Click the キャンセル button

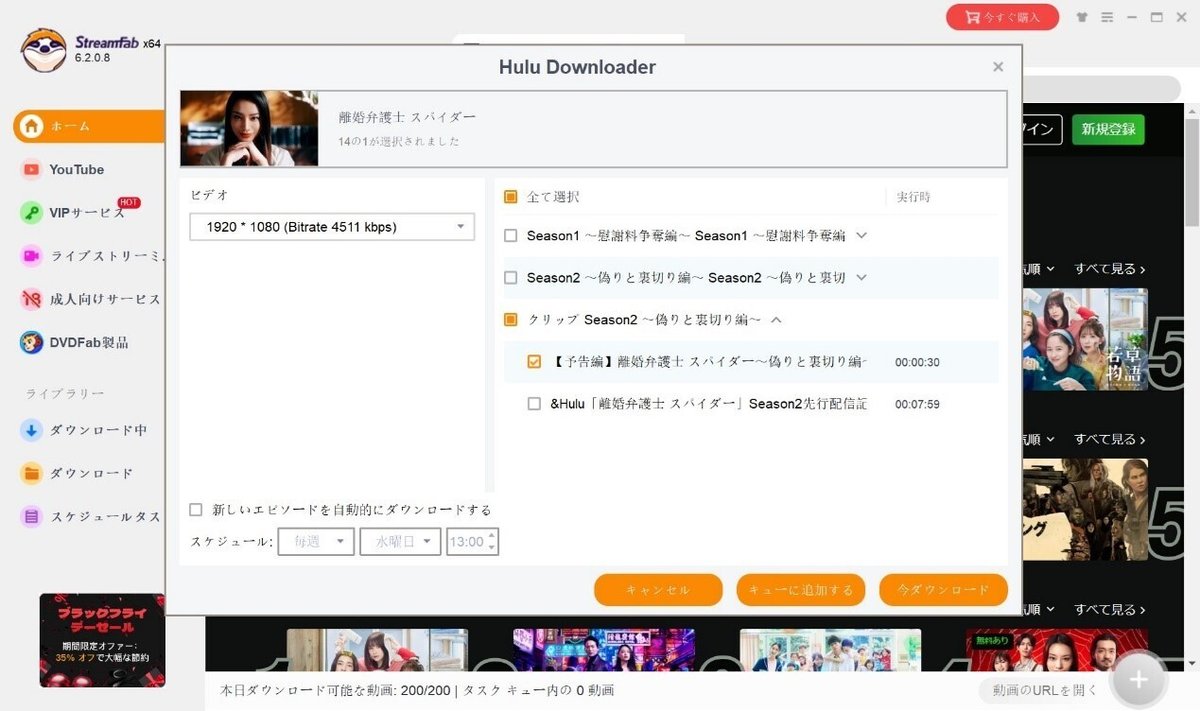(658, 590)
